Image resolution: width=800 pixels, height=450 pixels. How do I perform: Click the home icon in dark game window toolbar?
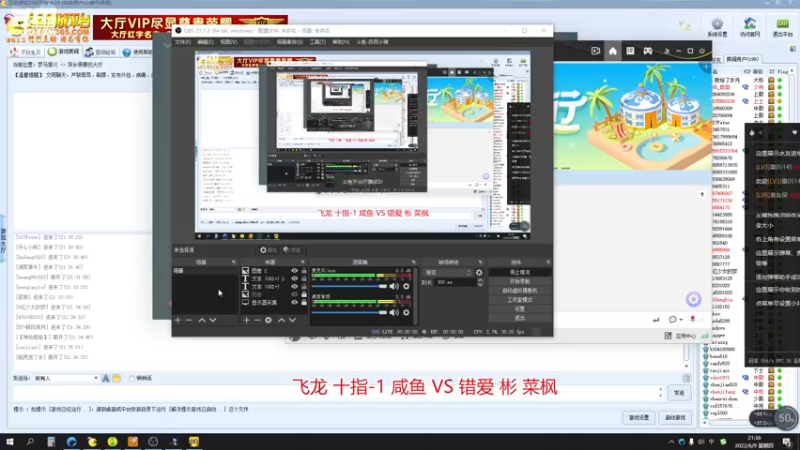(613, 51)
